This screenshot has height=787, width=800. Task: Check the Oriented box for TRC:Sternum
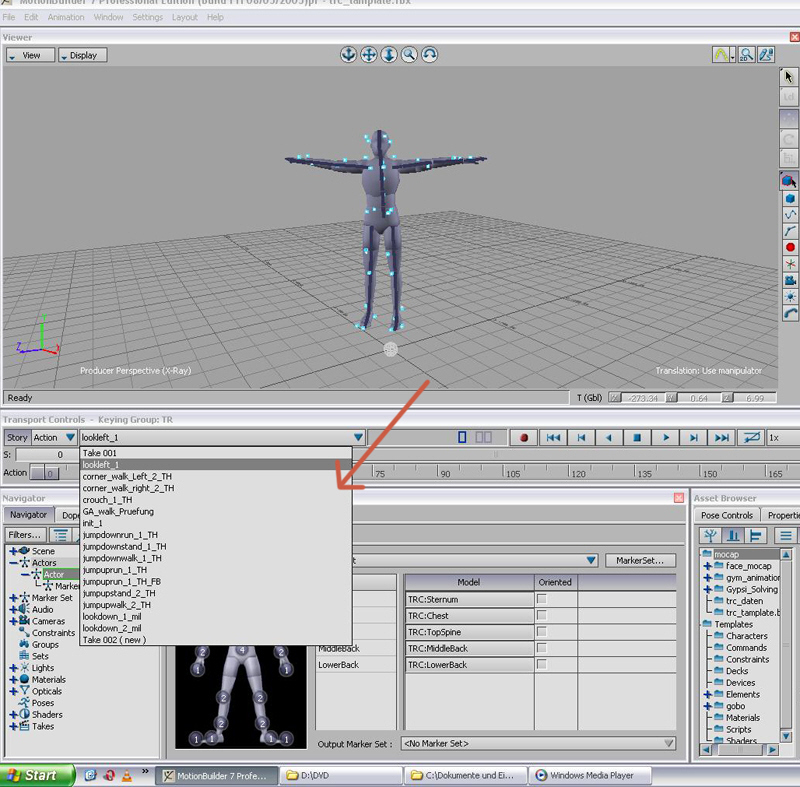coord(542,599)
